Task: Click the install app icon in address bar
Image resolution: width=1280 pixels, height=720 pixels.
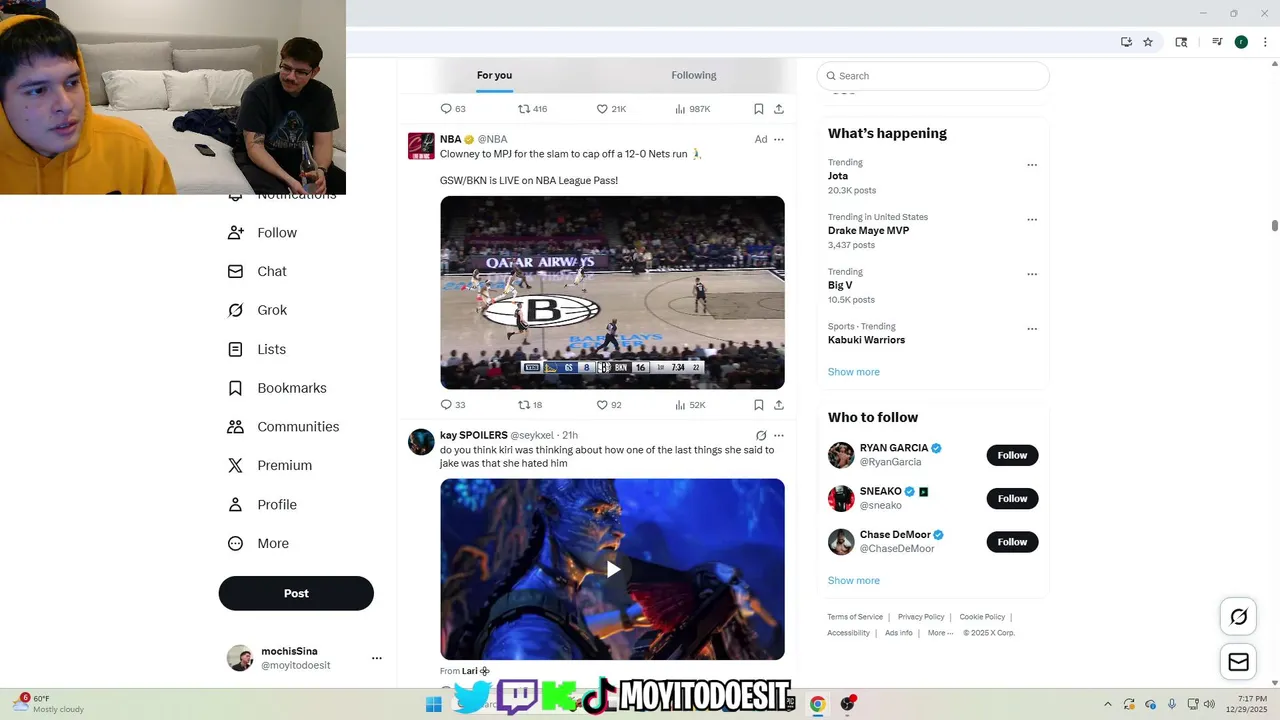Action: click(x=1126, y=42)
